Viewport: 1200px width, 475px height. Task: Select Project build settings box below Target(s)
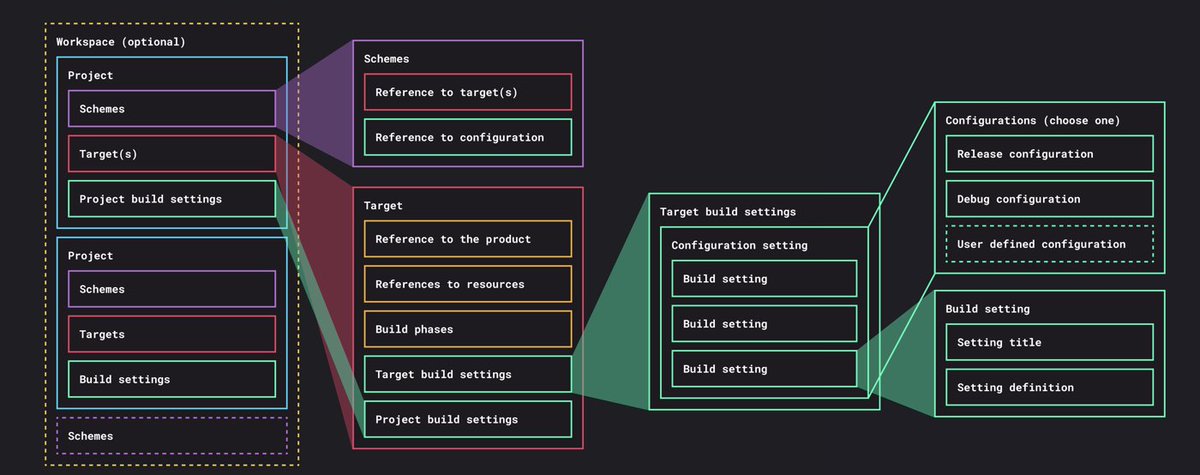172,199
